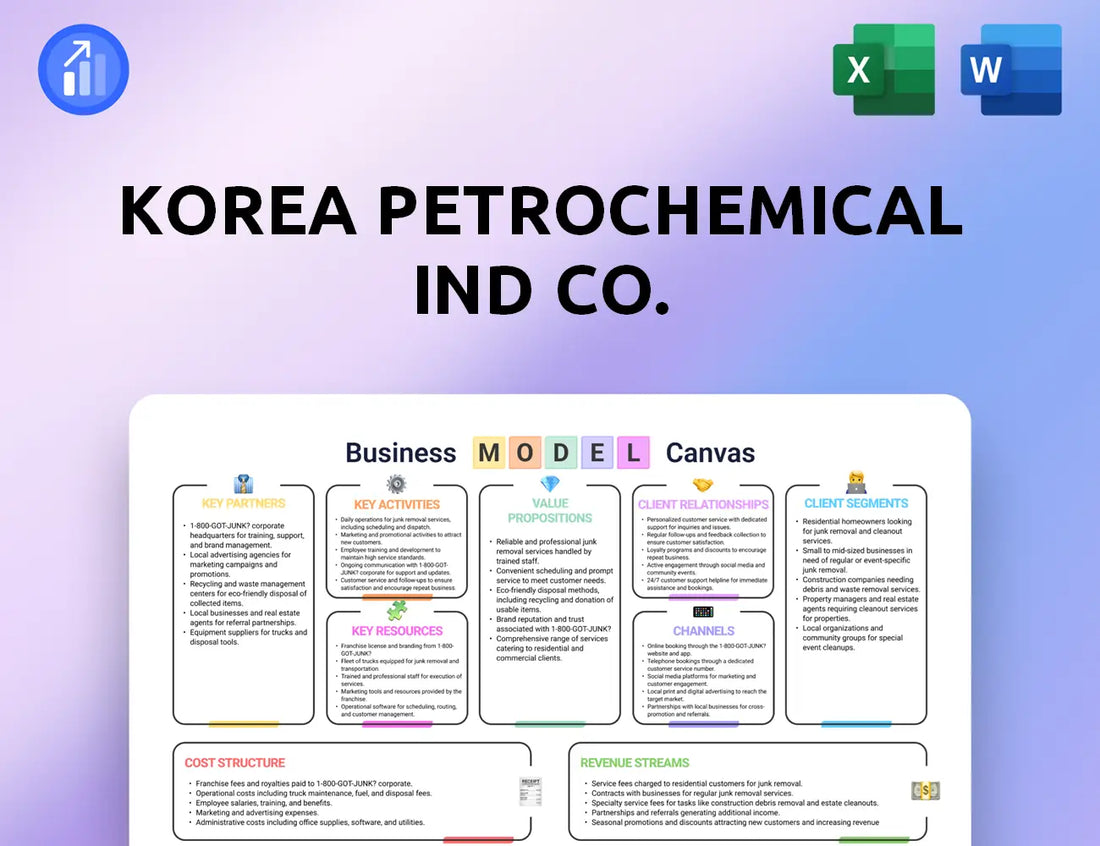This screenshot has width=1100, height=846.
Task: Click the VALUE PROPOSITIONS heading
Action: 550,511
